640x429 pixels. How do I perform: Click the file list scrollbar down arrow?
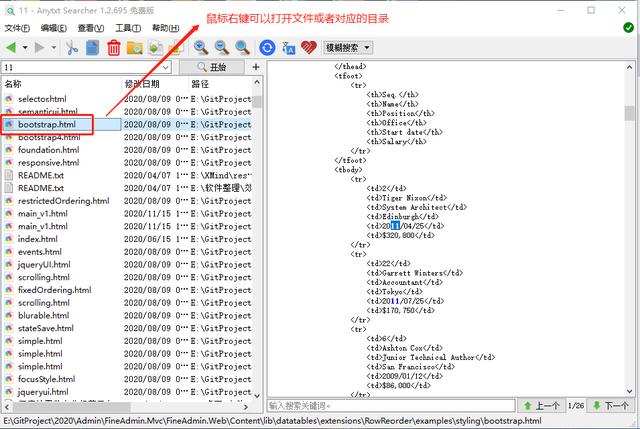257,396
